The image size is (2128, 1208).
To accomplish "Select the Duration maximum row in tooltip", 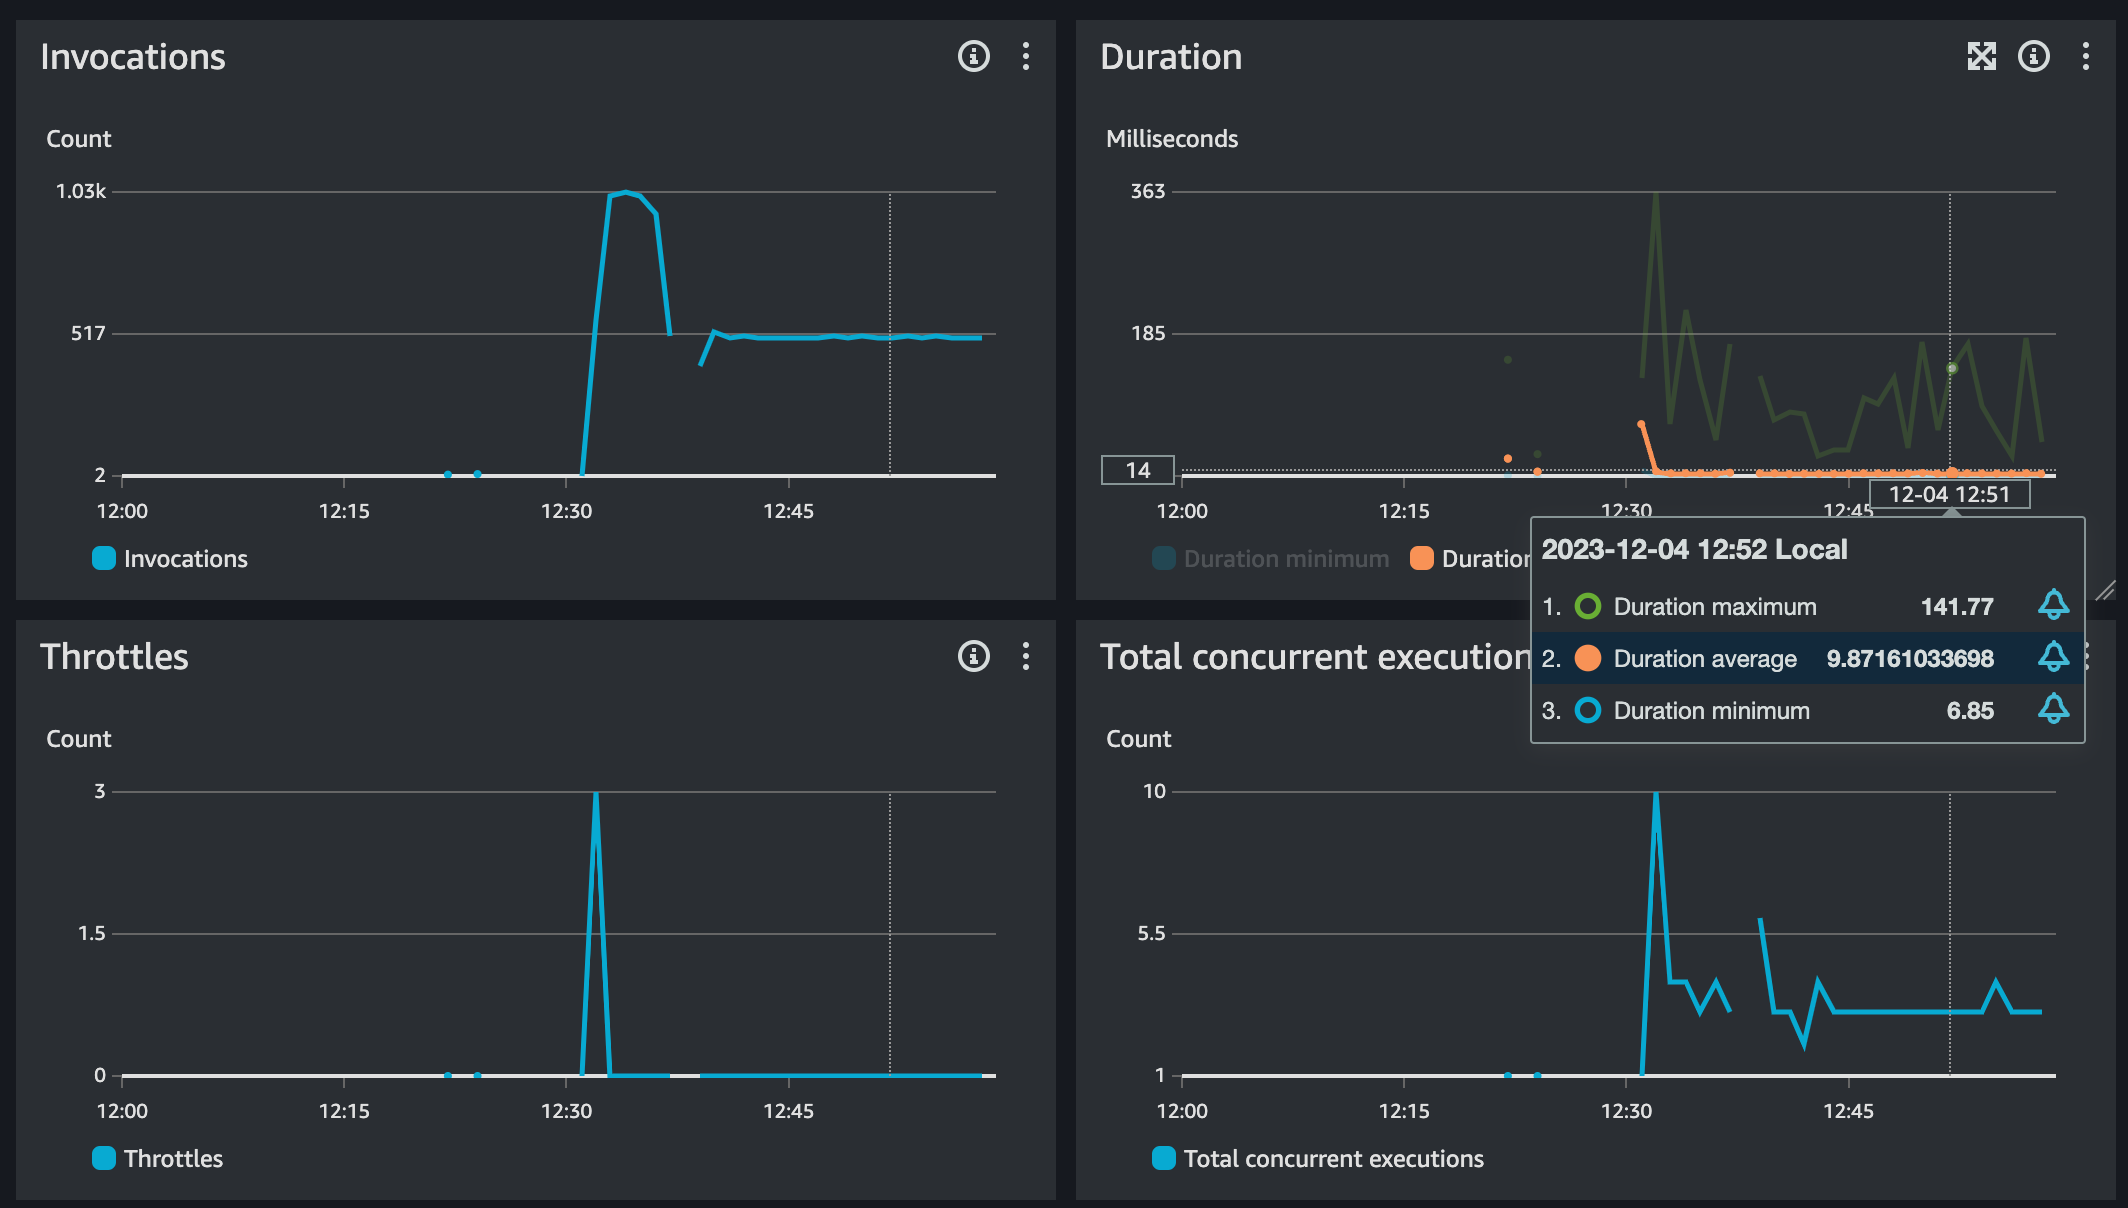I will [1714, 606].
